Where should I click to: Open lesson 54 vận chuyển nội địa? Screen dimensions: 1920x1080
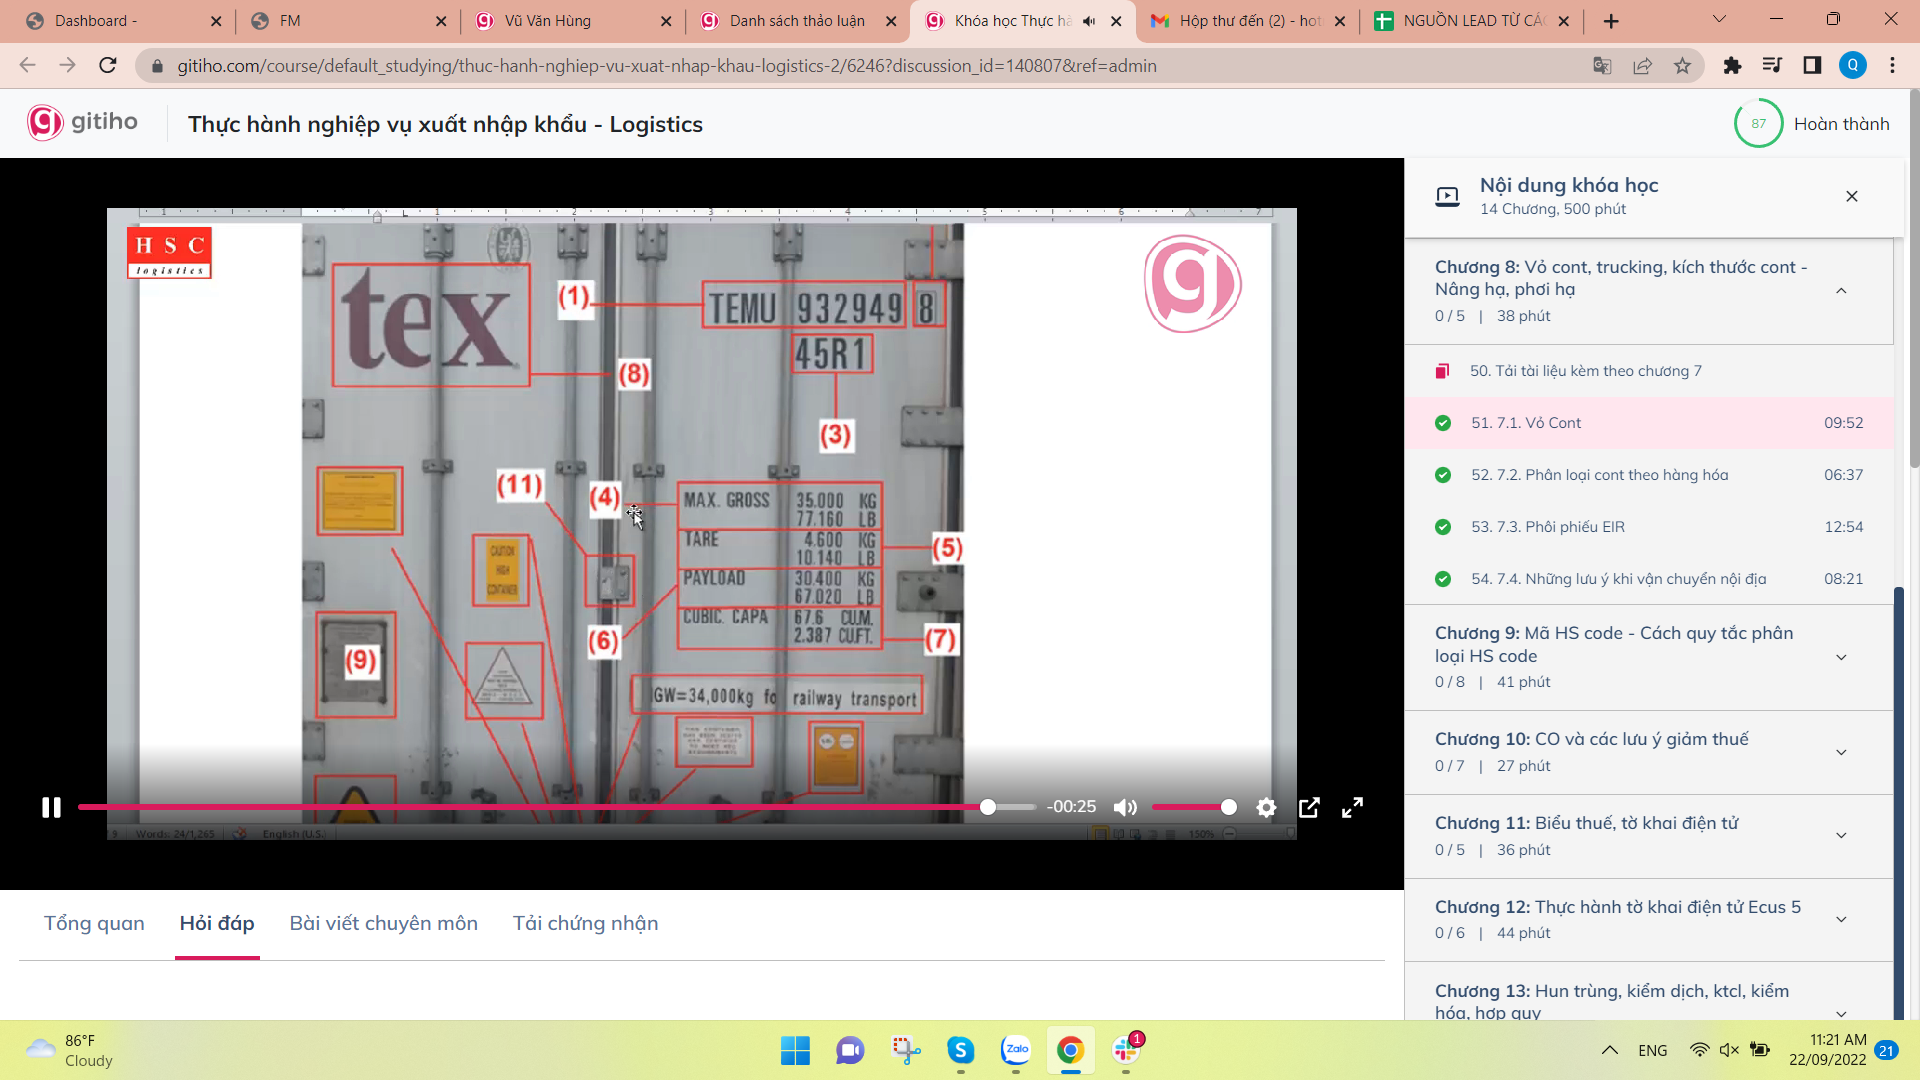1649,579
